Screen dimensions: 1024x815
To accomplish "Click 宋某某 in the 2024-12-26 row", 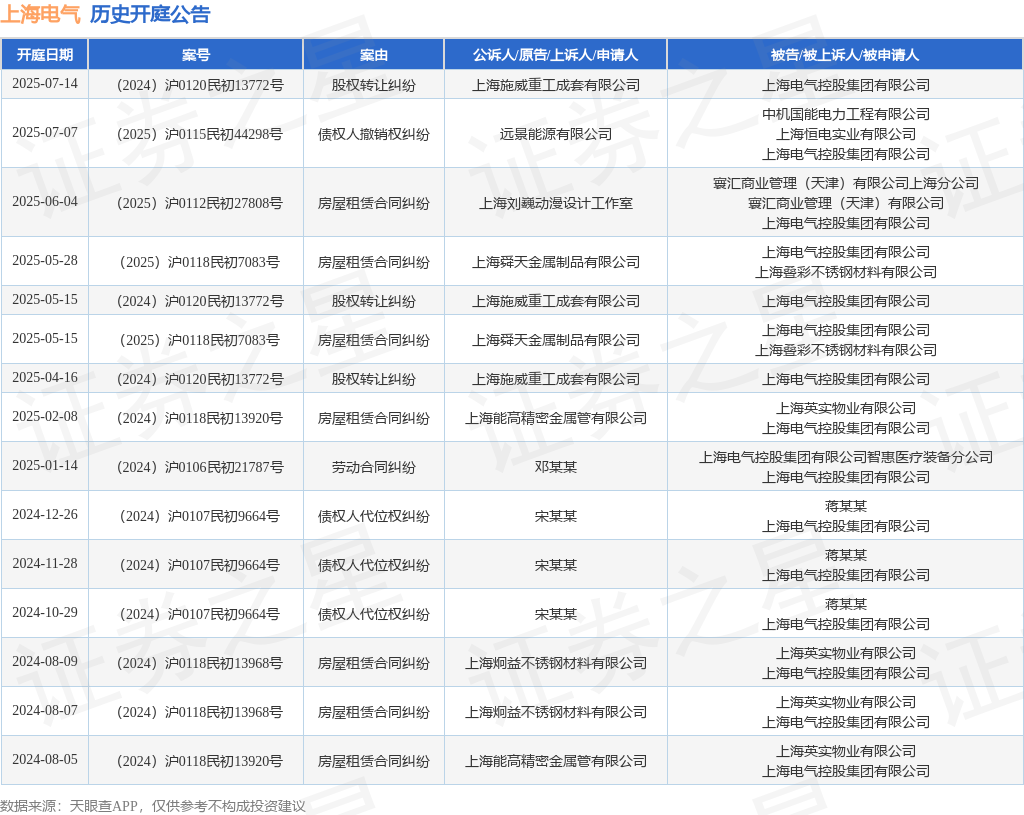I will (x=555, y=516).
